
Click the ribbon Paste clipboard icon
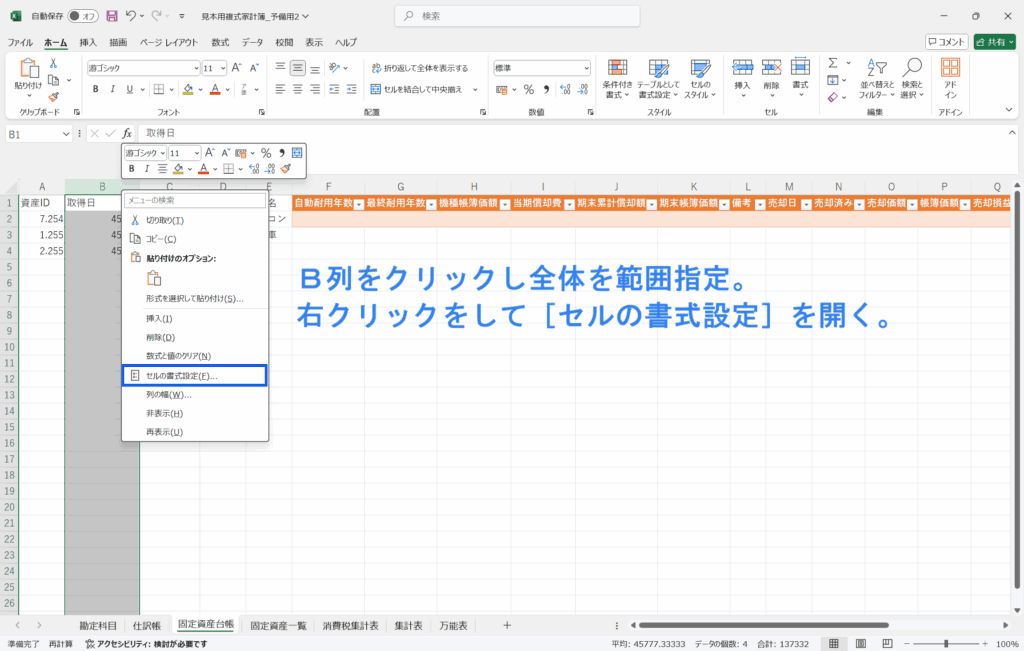pyautogui.click(x=28, y=68)
